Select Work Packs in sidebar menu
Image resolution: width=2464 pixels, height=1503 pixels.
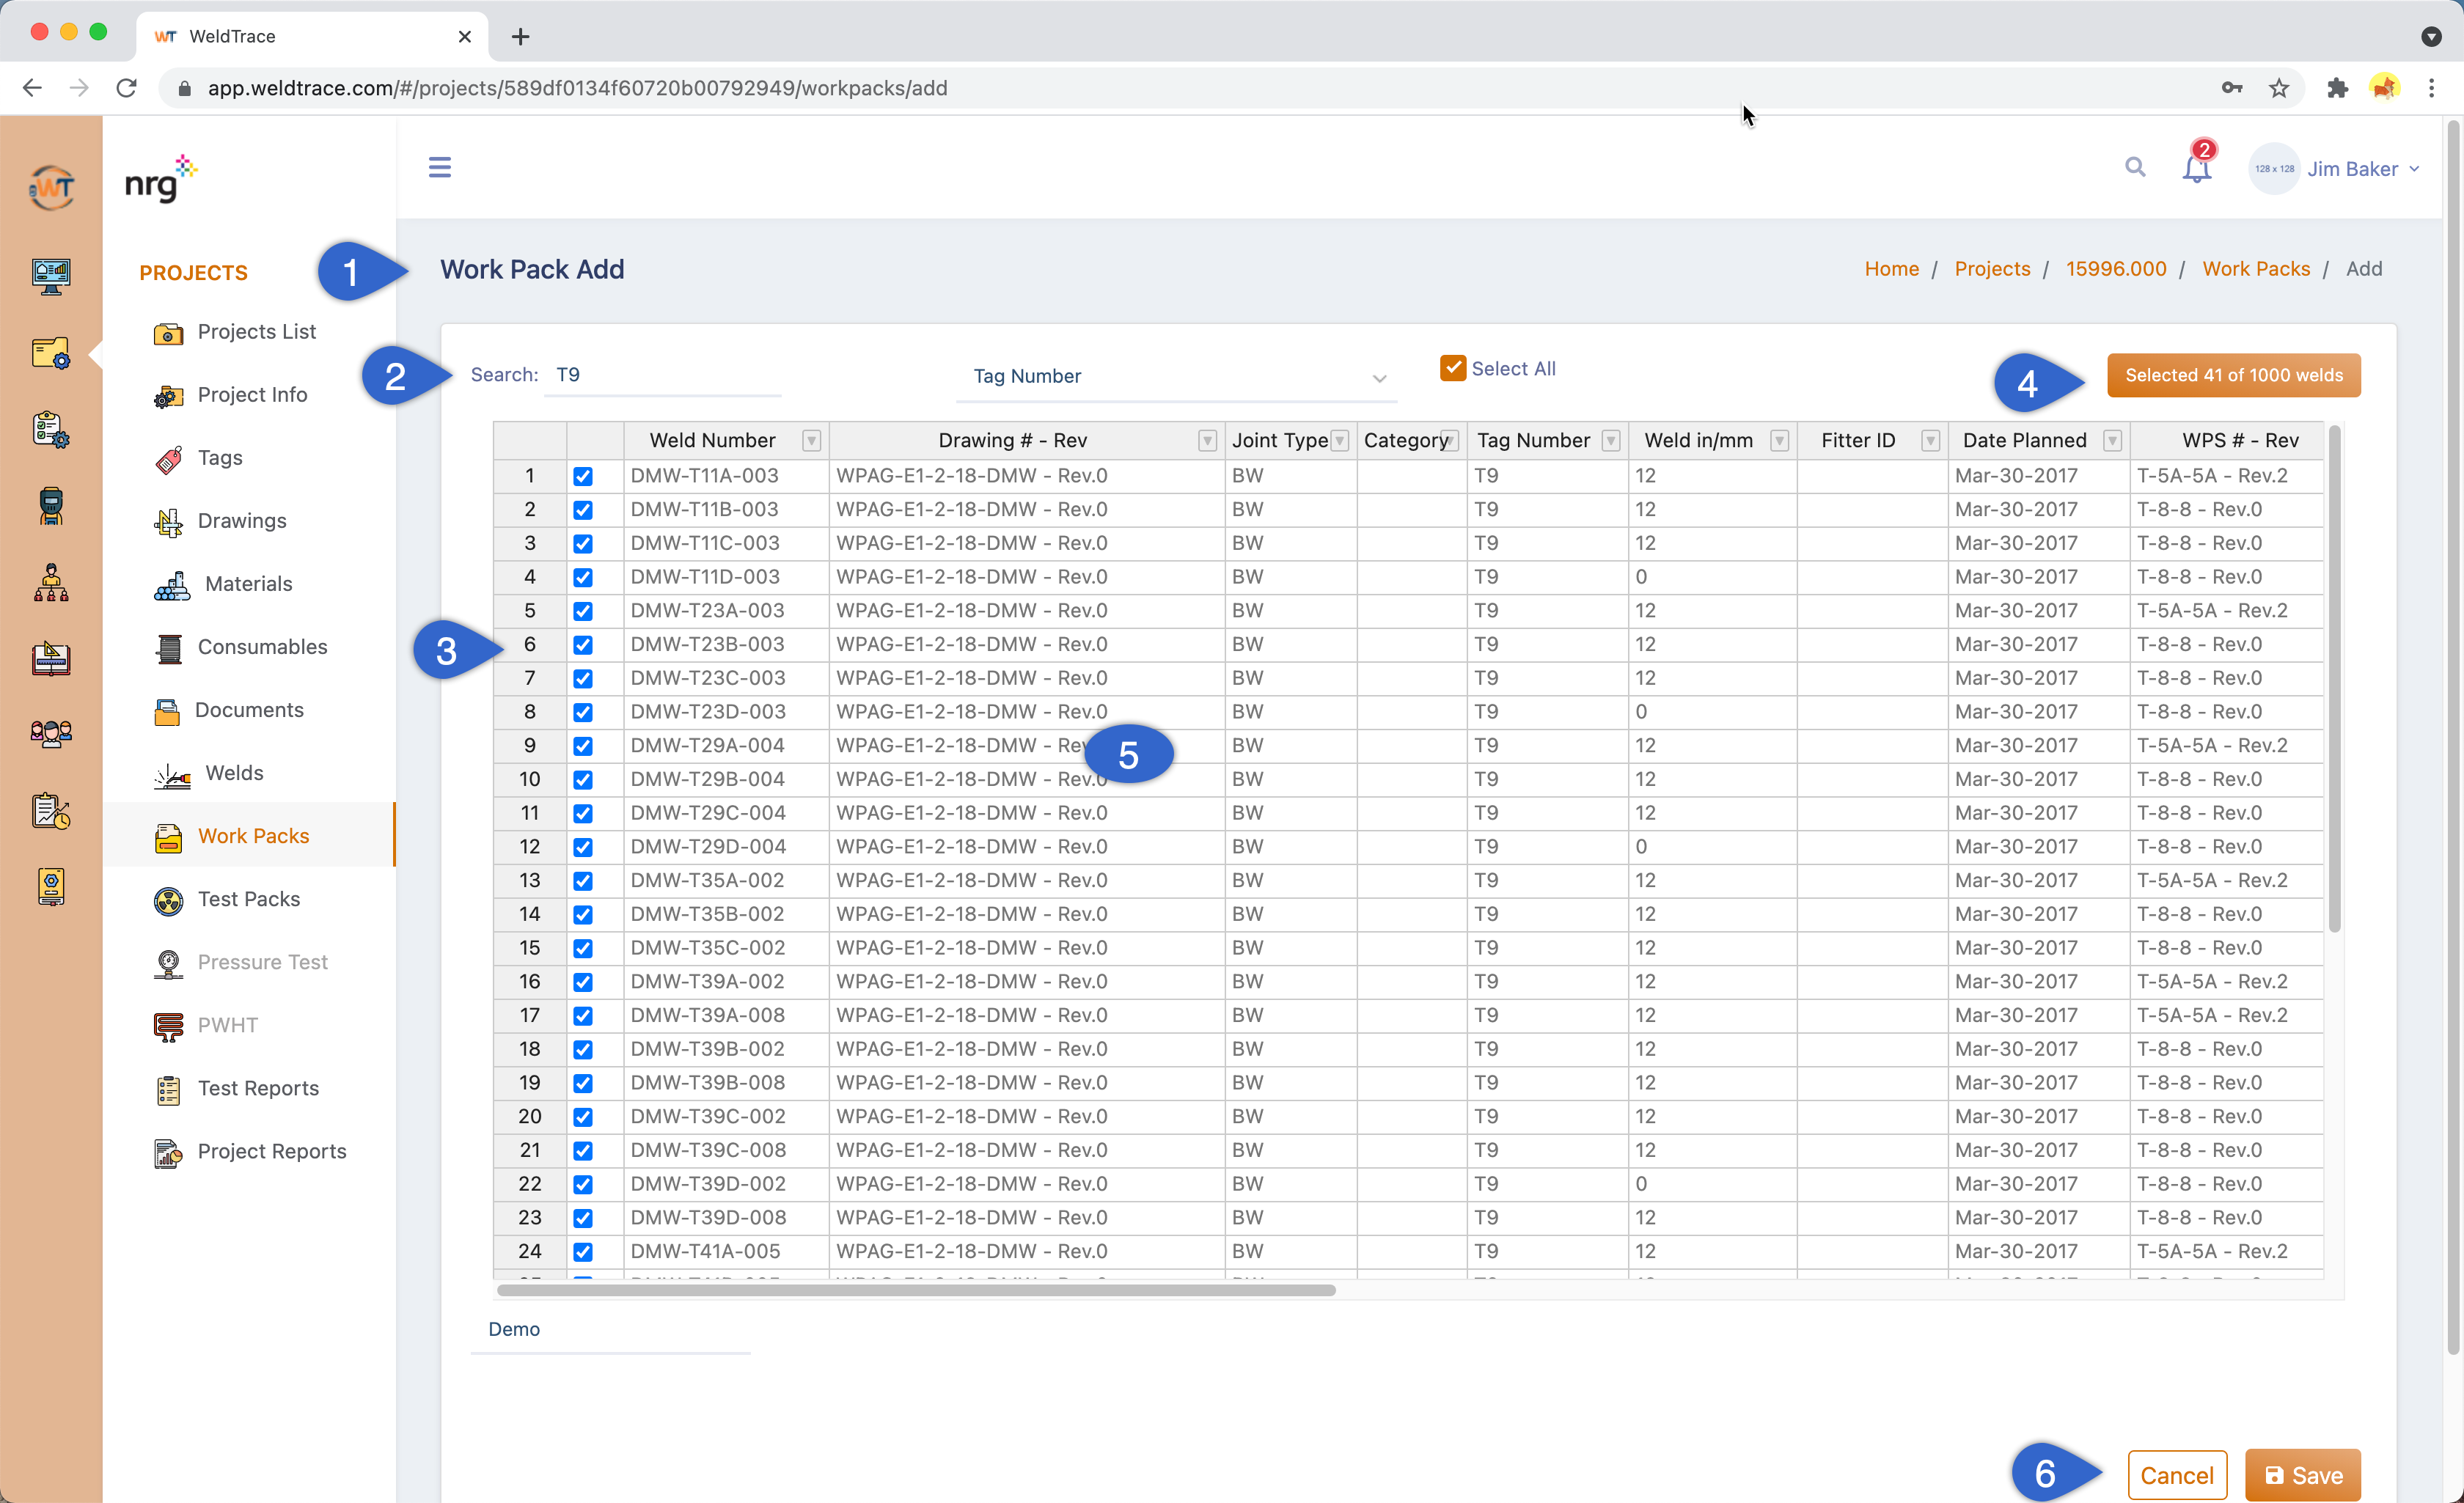tap(253, 836)
